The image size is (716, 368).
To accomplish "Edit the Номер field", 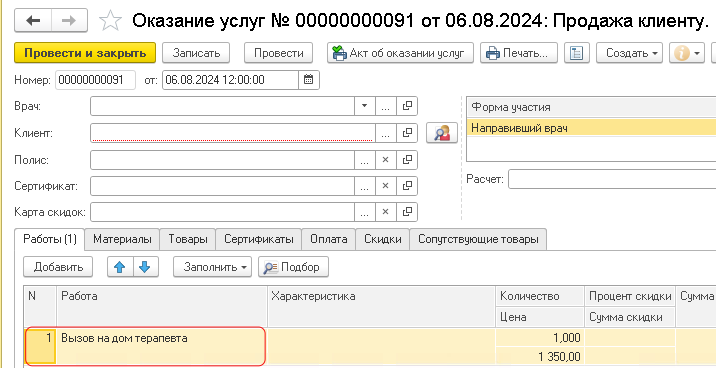I will click(95, 80).
